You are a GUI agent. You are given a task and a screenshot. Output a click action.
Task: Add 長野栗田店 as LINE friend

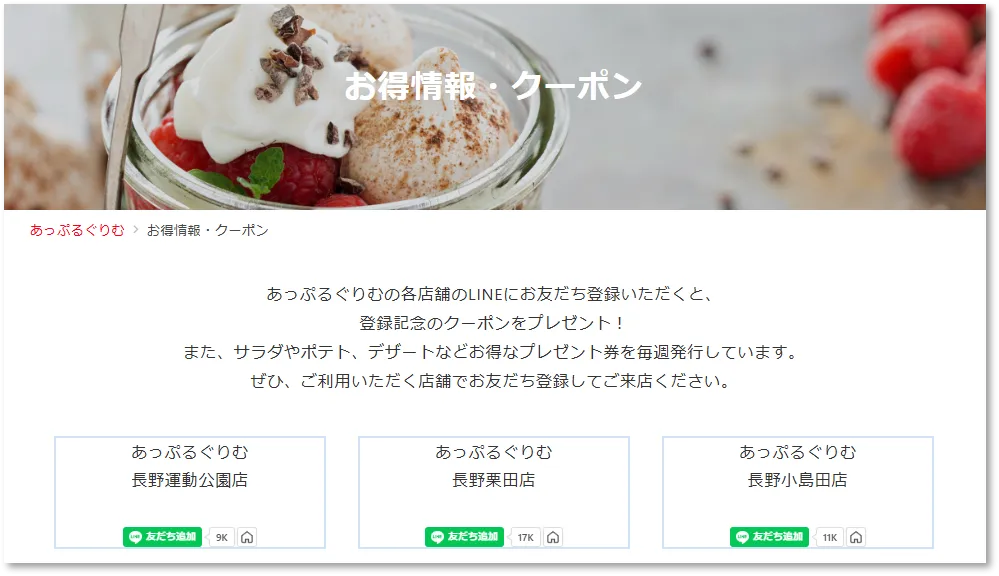coord(464,537)
